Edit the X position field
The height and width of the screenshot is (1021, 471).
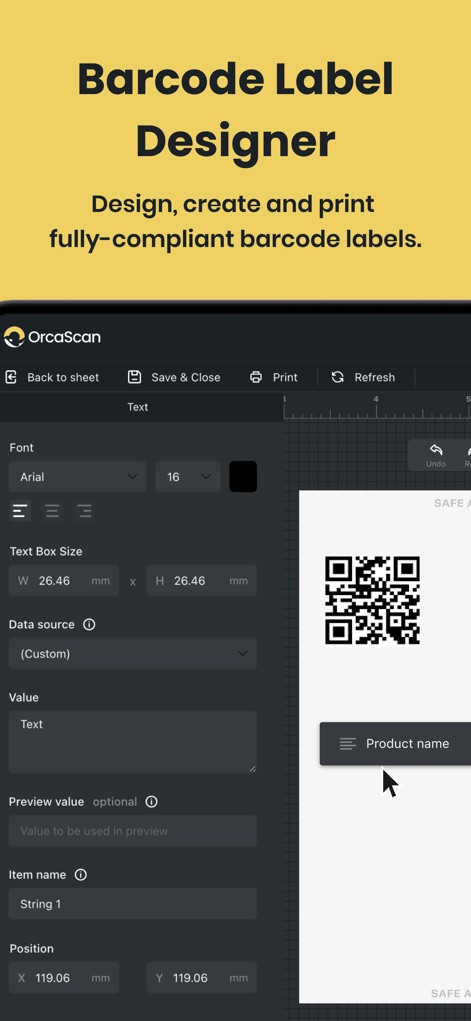point(64,978)
